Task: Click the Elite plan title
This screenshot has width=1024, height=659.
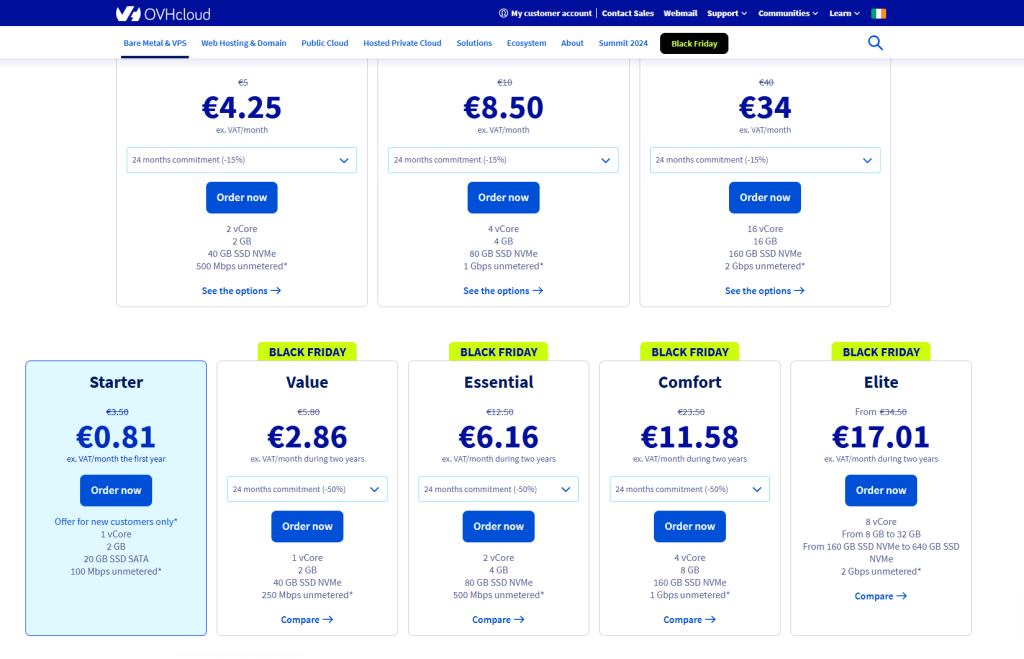Action: 881,382
